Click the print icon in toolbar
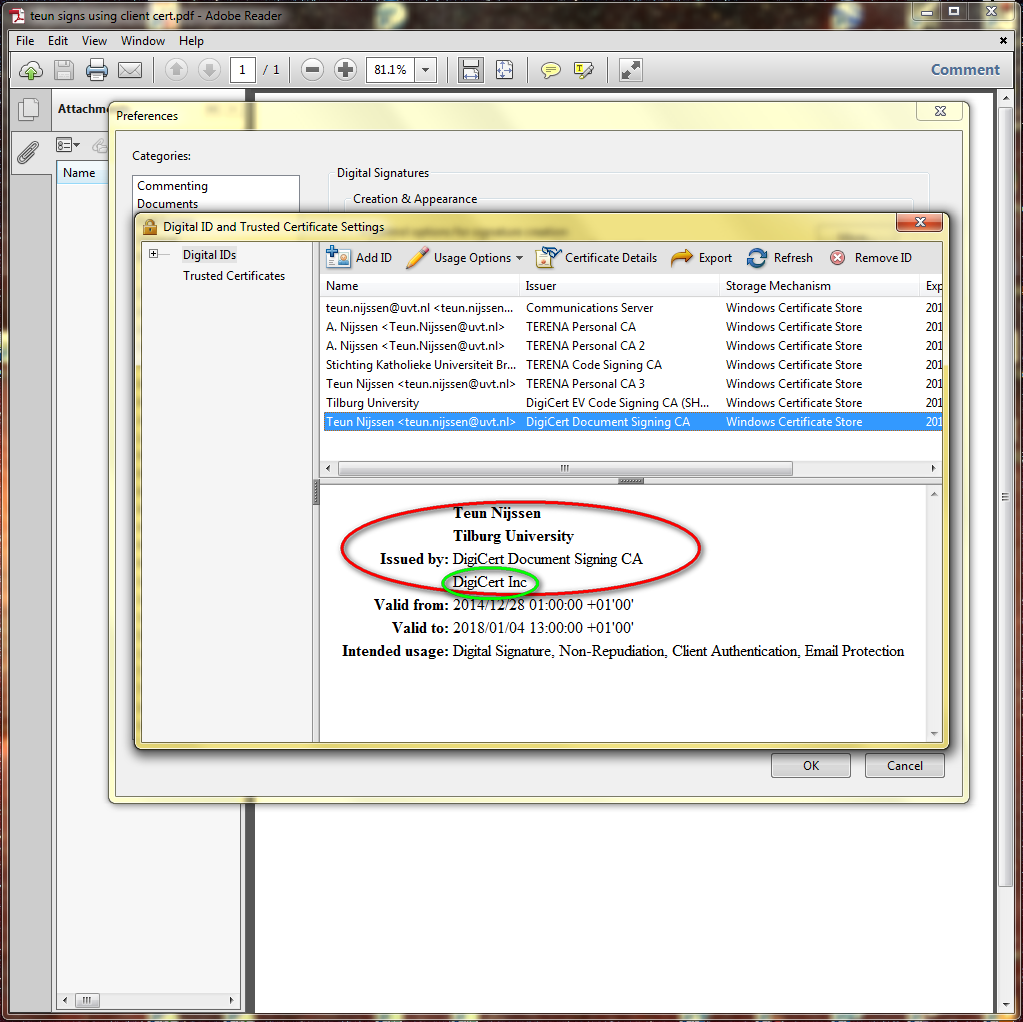The width and height of the screenshot is (1023, 1022). pyautogui.click(x=97, y=70)
